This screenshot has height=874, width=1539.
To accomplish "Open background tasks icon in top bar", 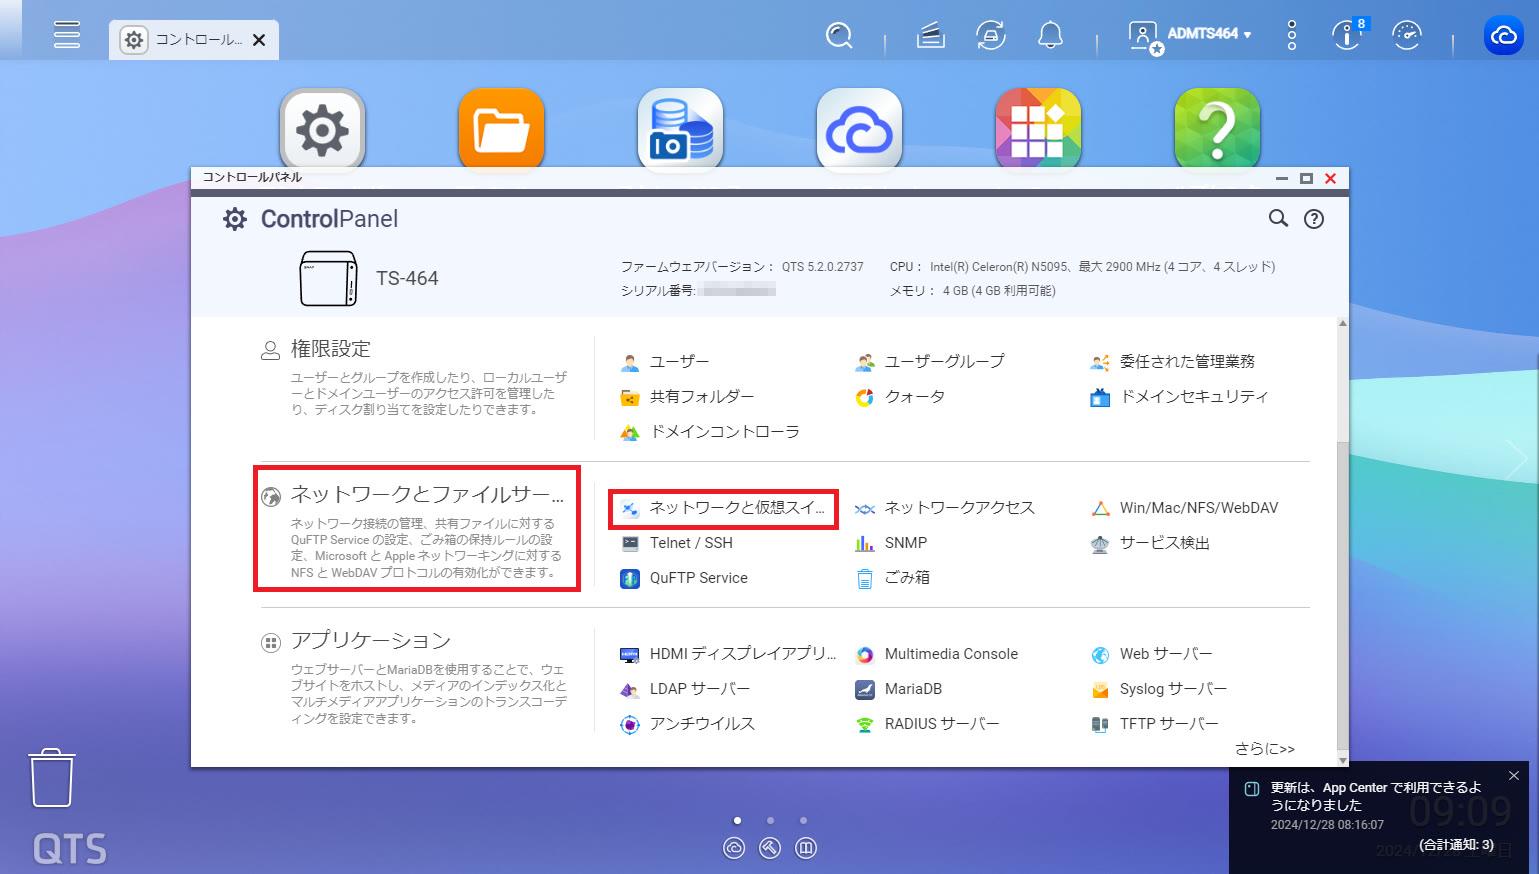I will pyautogui.click(x=931, y=36).
